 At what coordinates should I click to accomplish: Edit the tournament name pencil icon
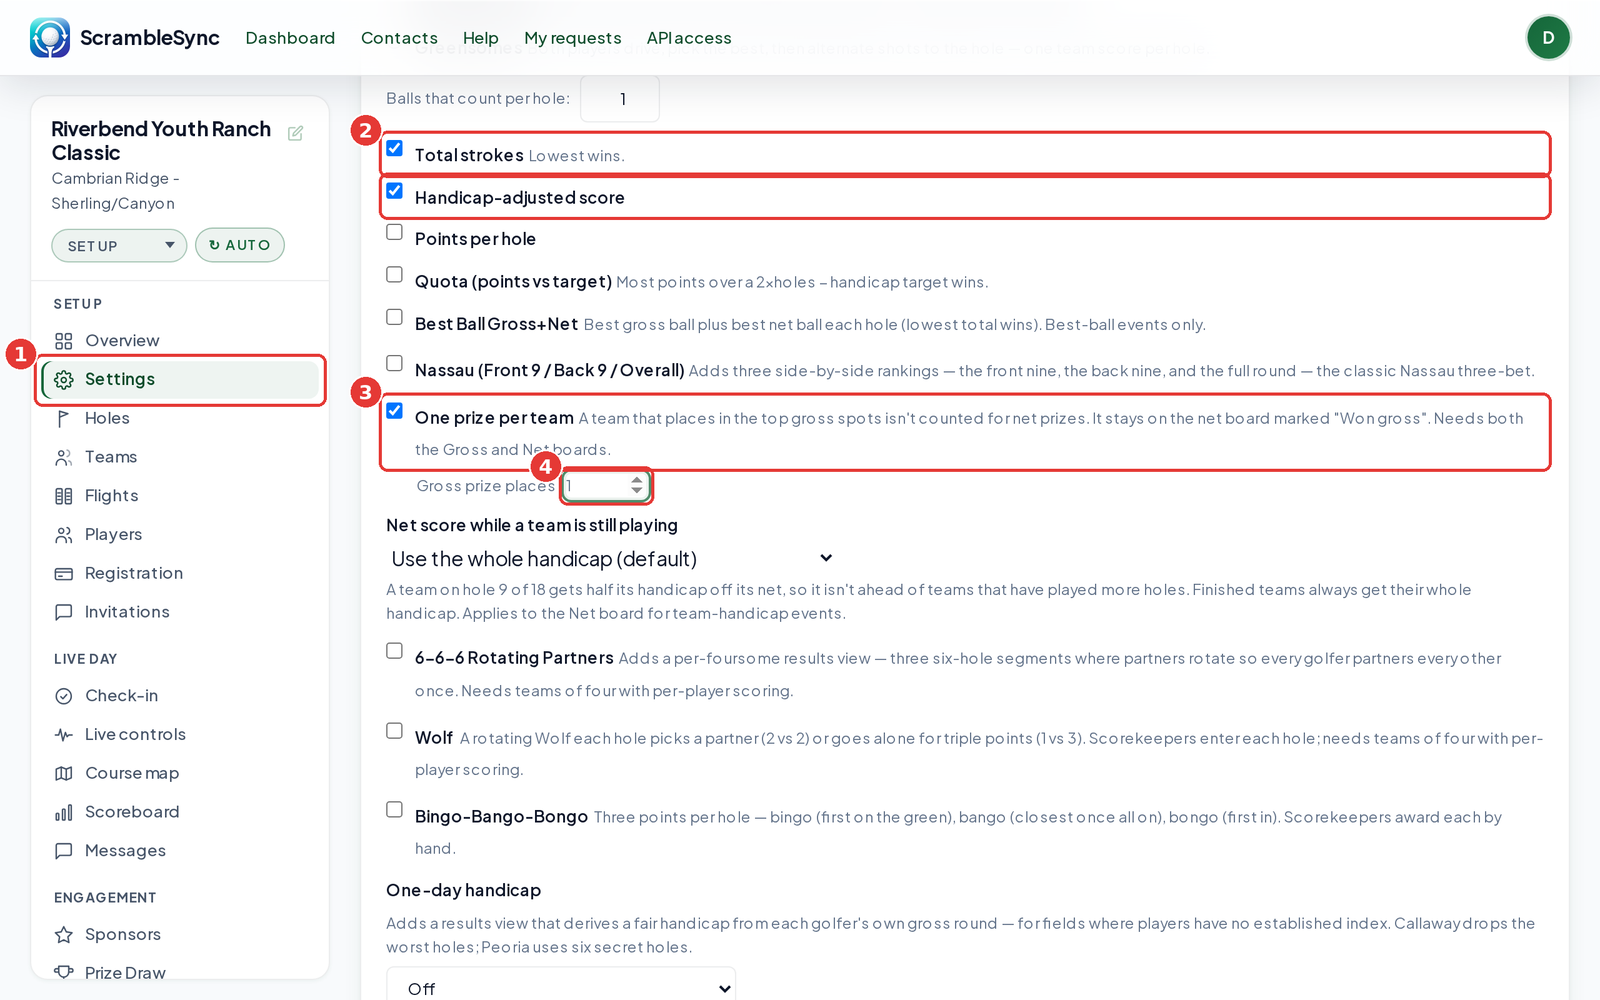296,133
